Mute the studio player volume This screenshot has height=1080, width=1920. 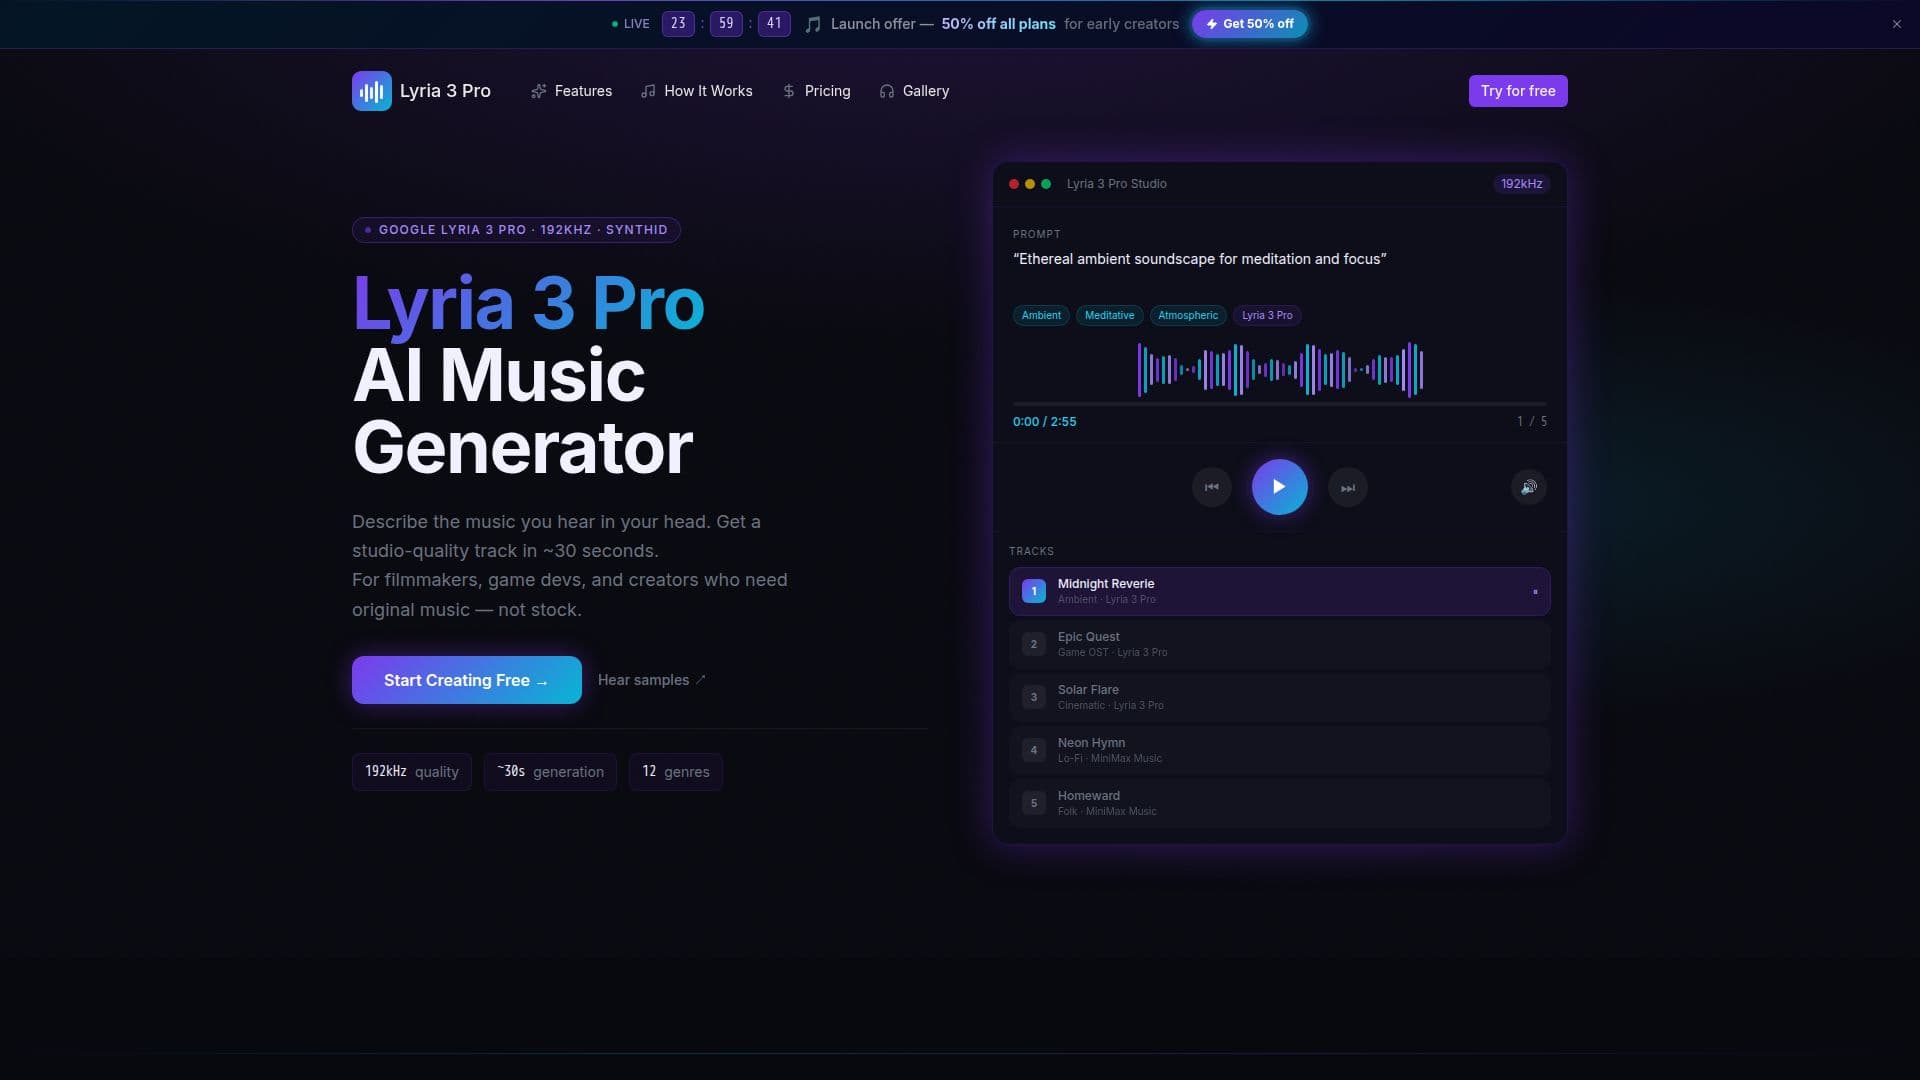[1528, 487]
